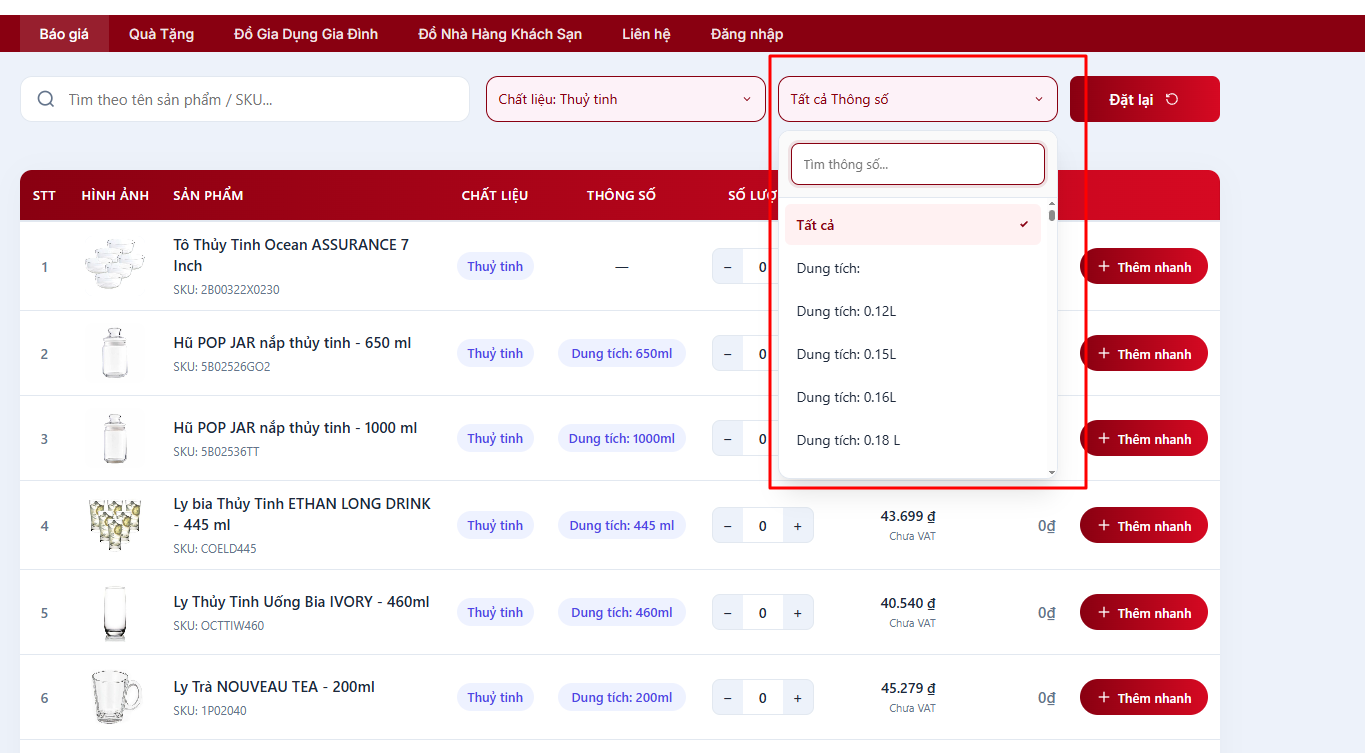Click the product name search box
The image size is (1365, 753).
click(260, 99)
